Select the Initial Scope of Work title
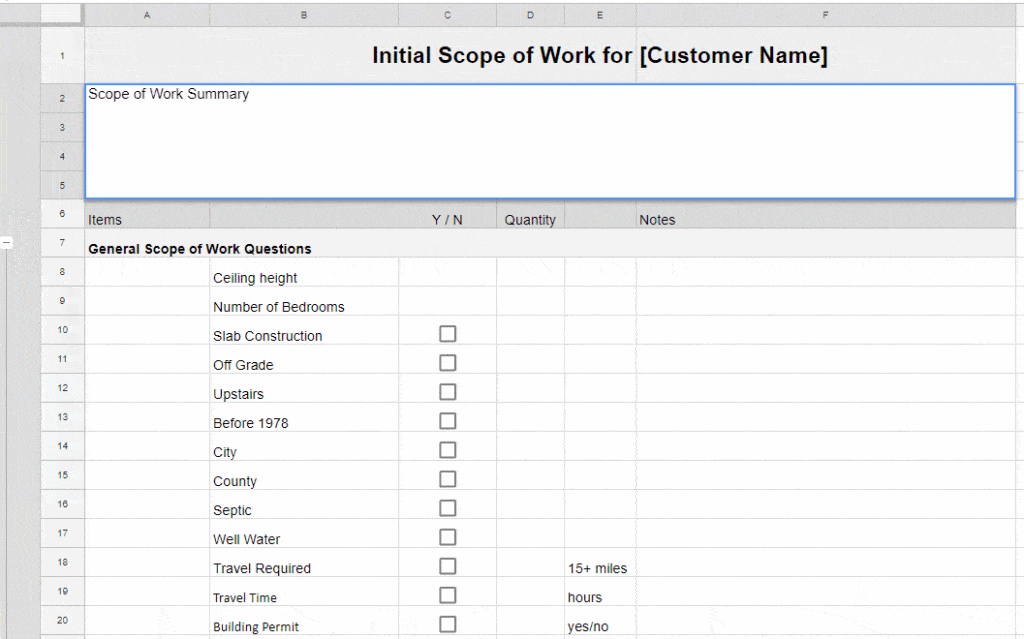1024x639 pixels. coord(600,56)
